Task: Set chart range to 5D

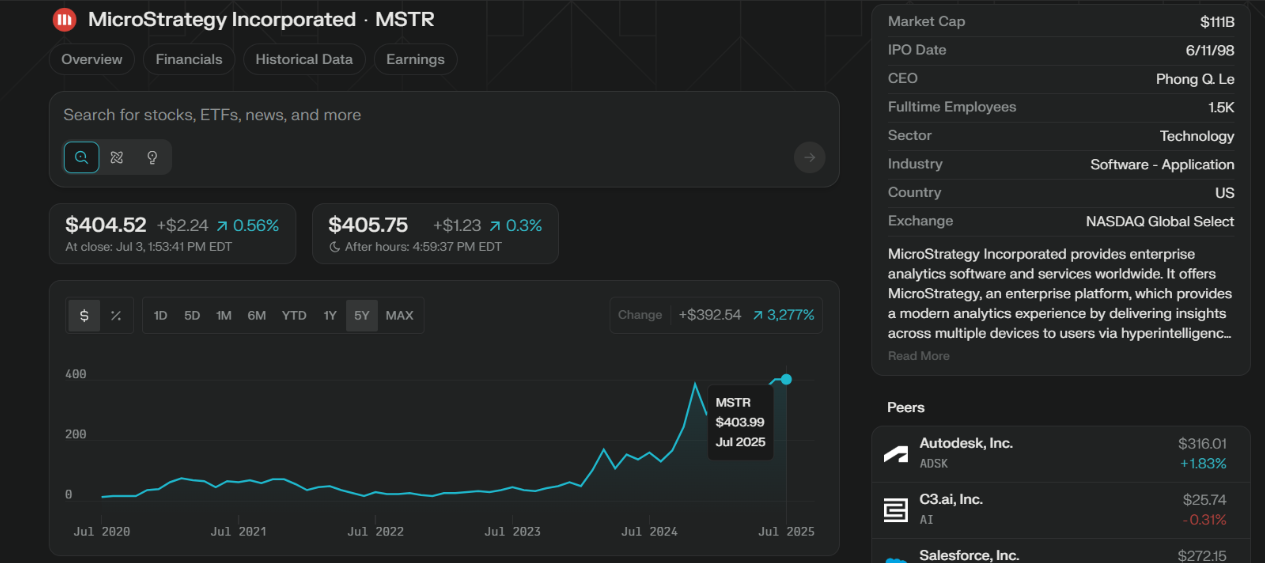Action: click(192, 315)
